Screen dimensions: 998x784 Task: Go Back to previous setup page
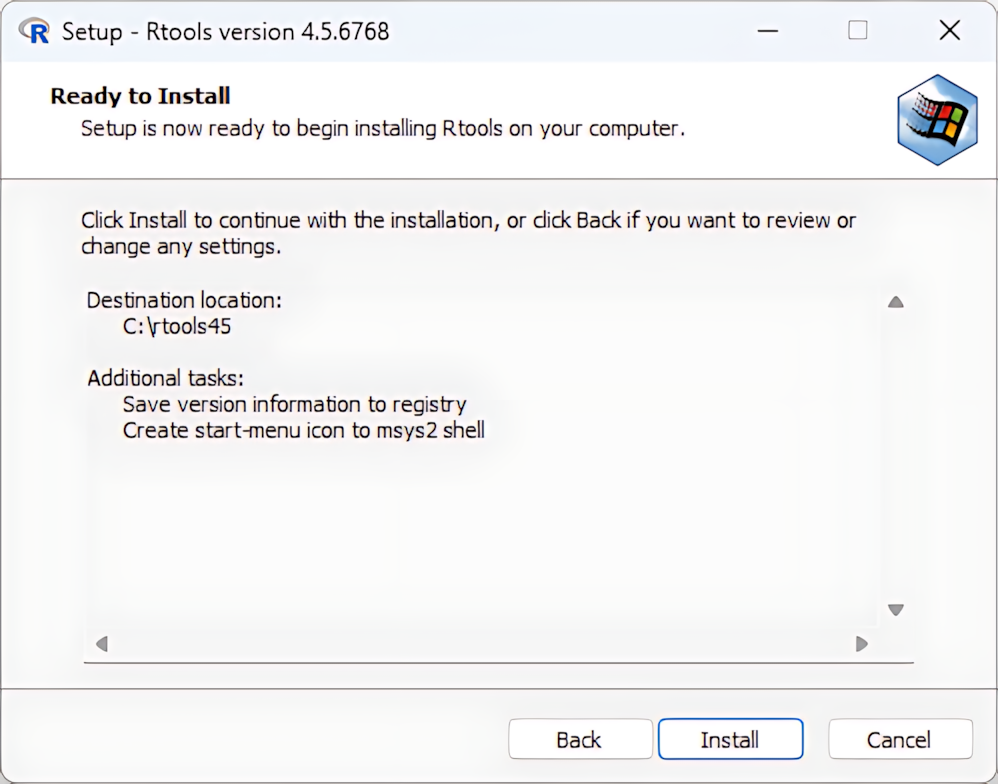(579, 740)
